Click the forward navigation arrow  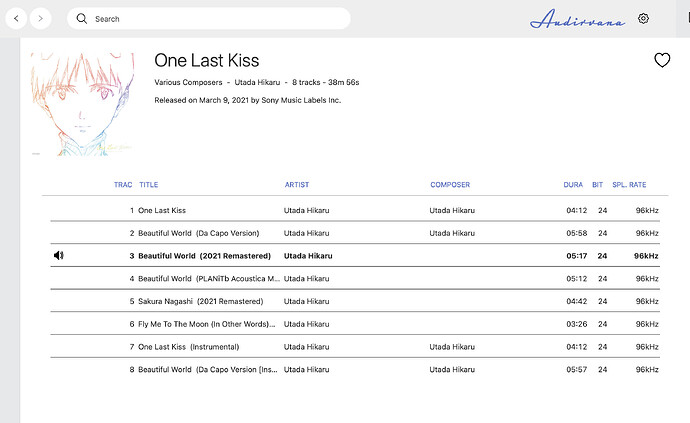coord(40,18)
